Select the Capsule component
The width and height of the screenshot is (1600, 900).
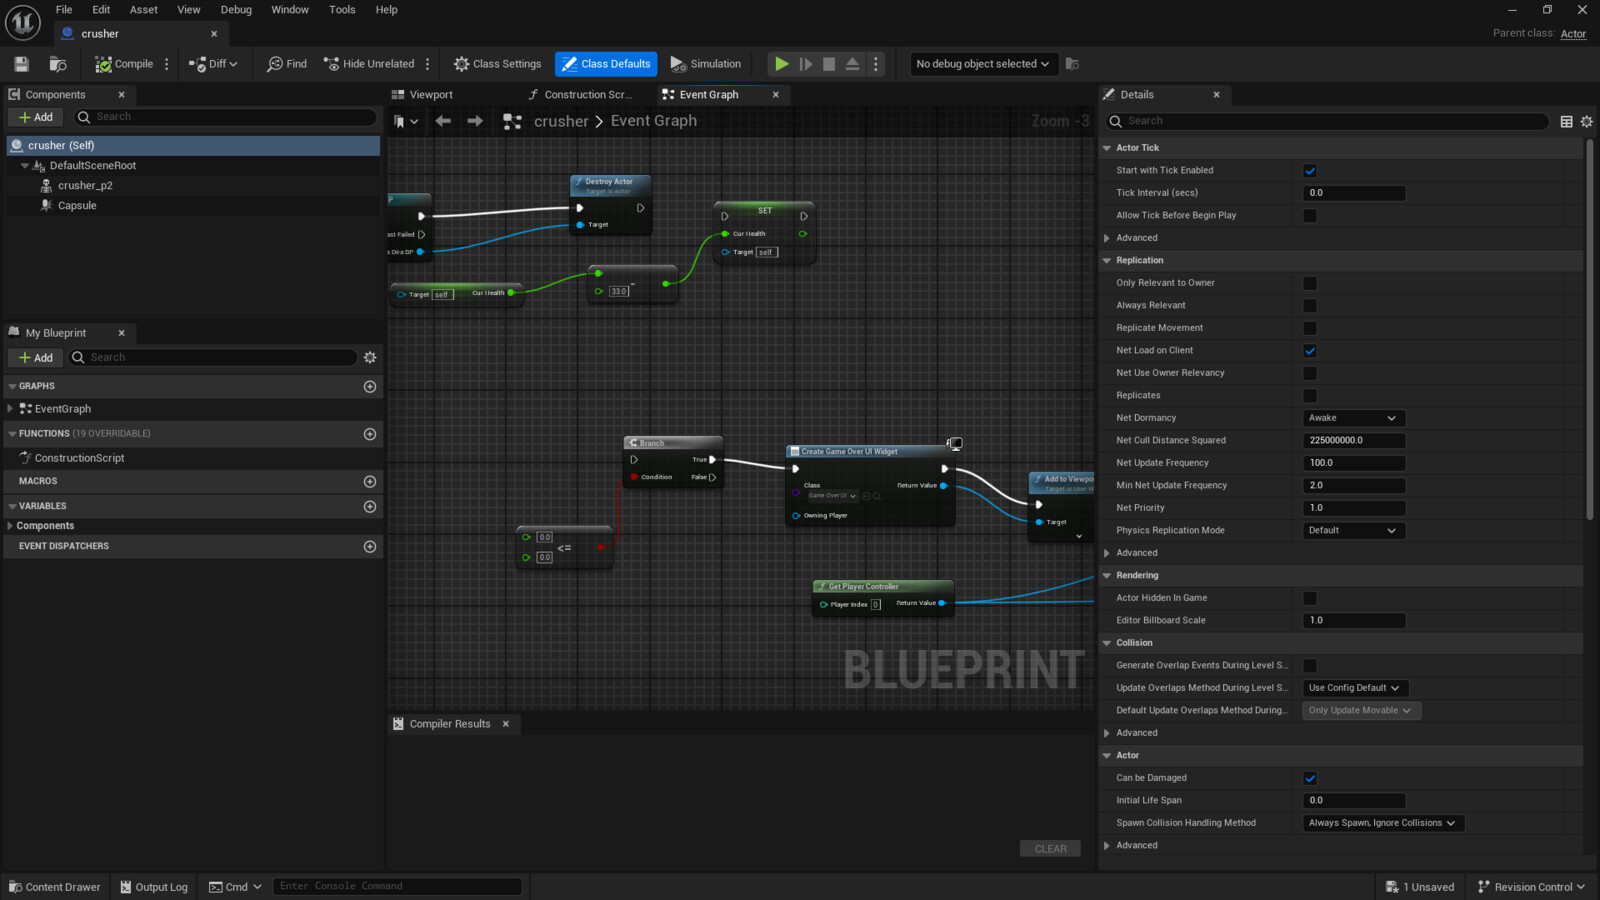coord(77,206)
